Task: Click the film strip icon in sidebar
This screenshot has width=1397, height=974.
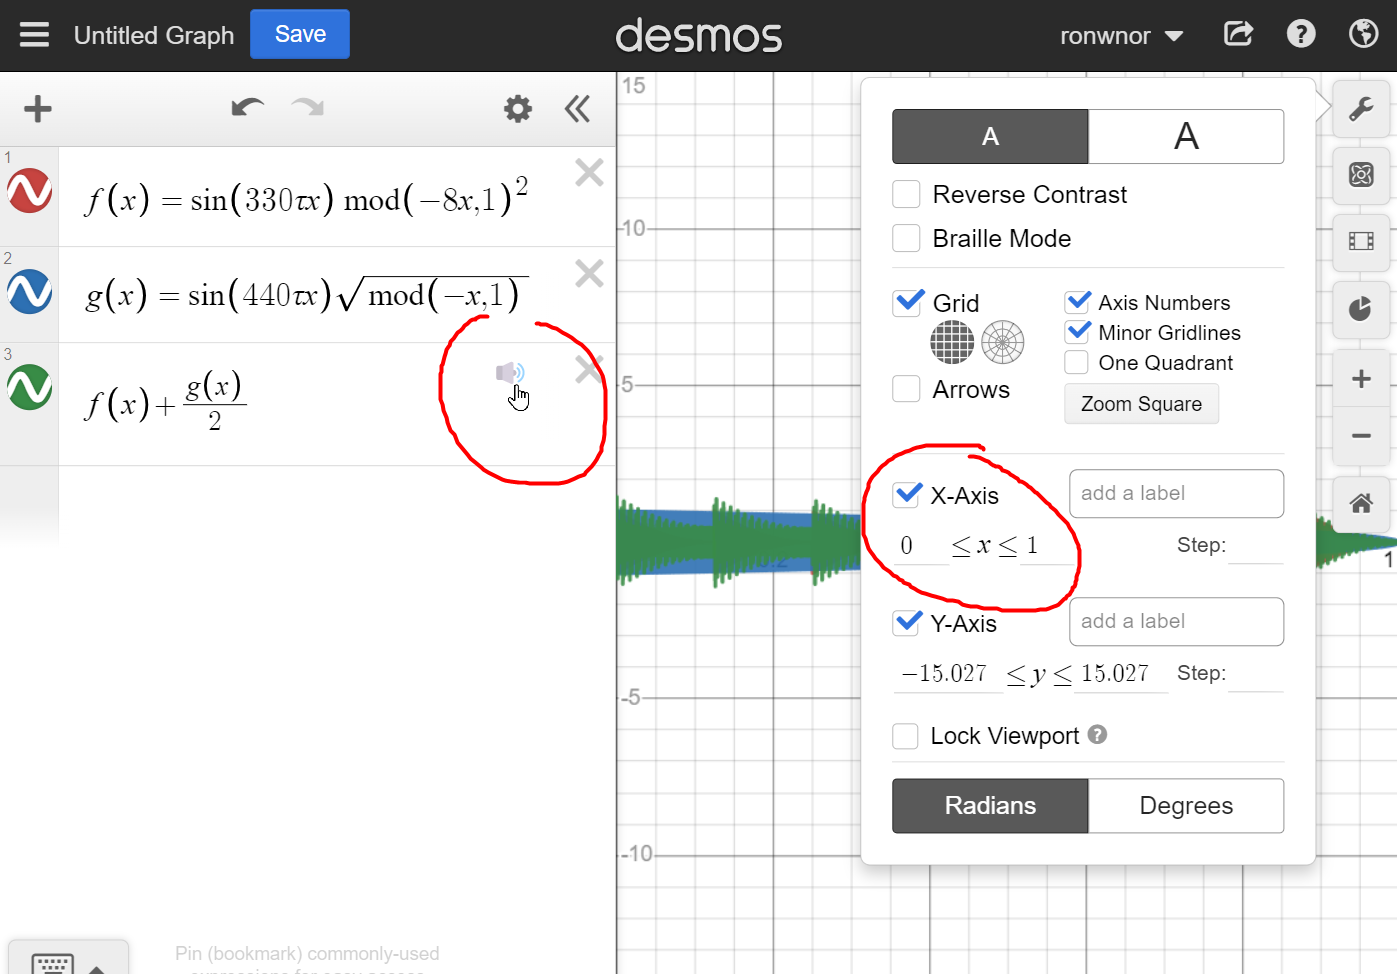Action: pyautogui.click(x=1361, y=242)
